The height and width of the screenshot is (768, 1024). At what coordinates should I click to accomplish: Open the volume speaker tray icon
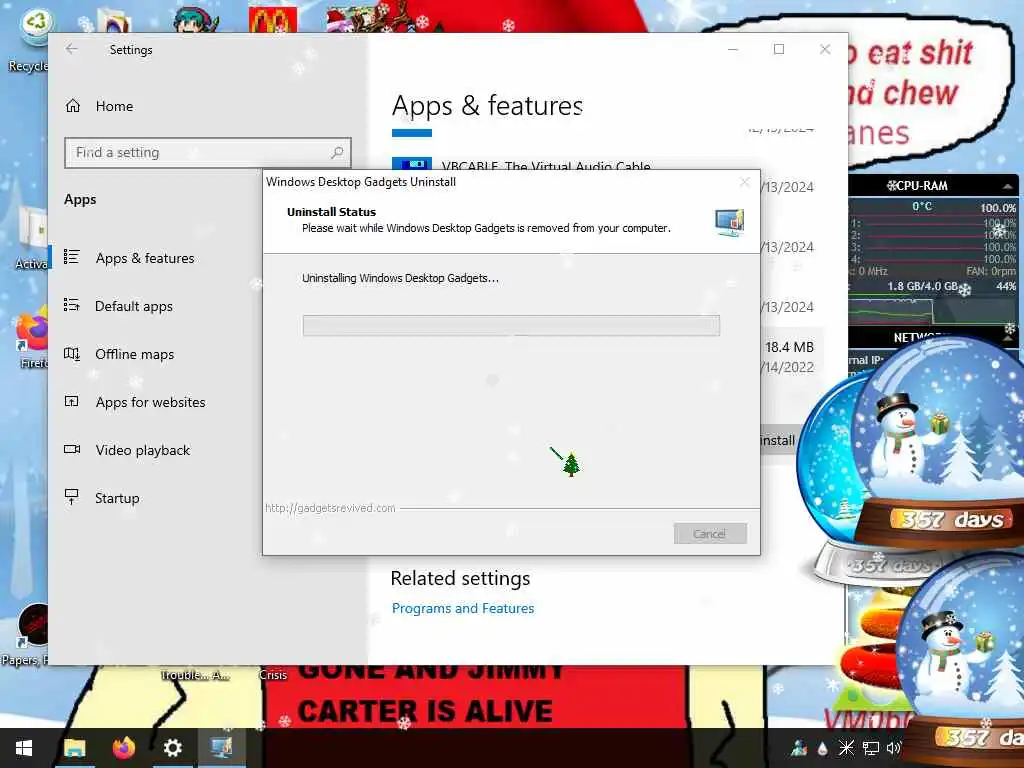pos(894,748)
